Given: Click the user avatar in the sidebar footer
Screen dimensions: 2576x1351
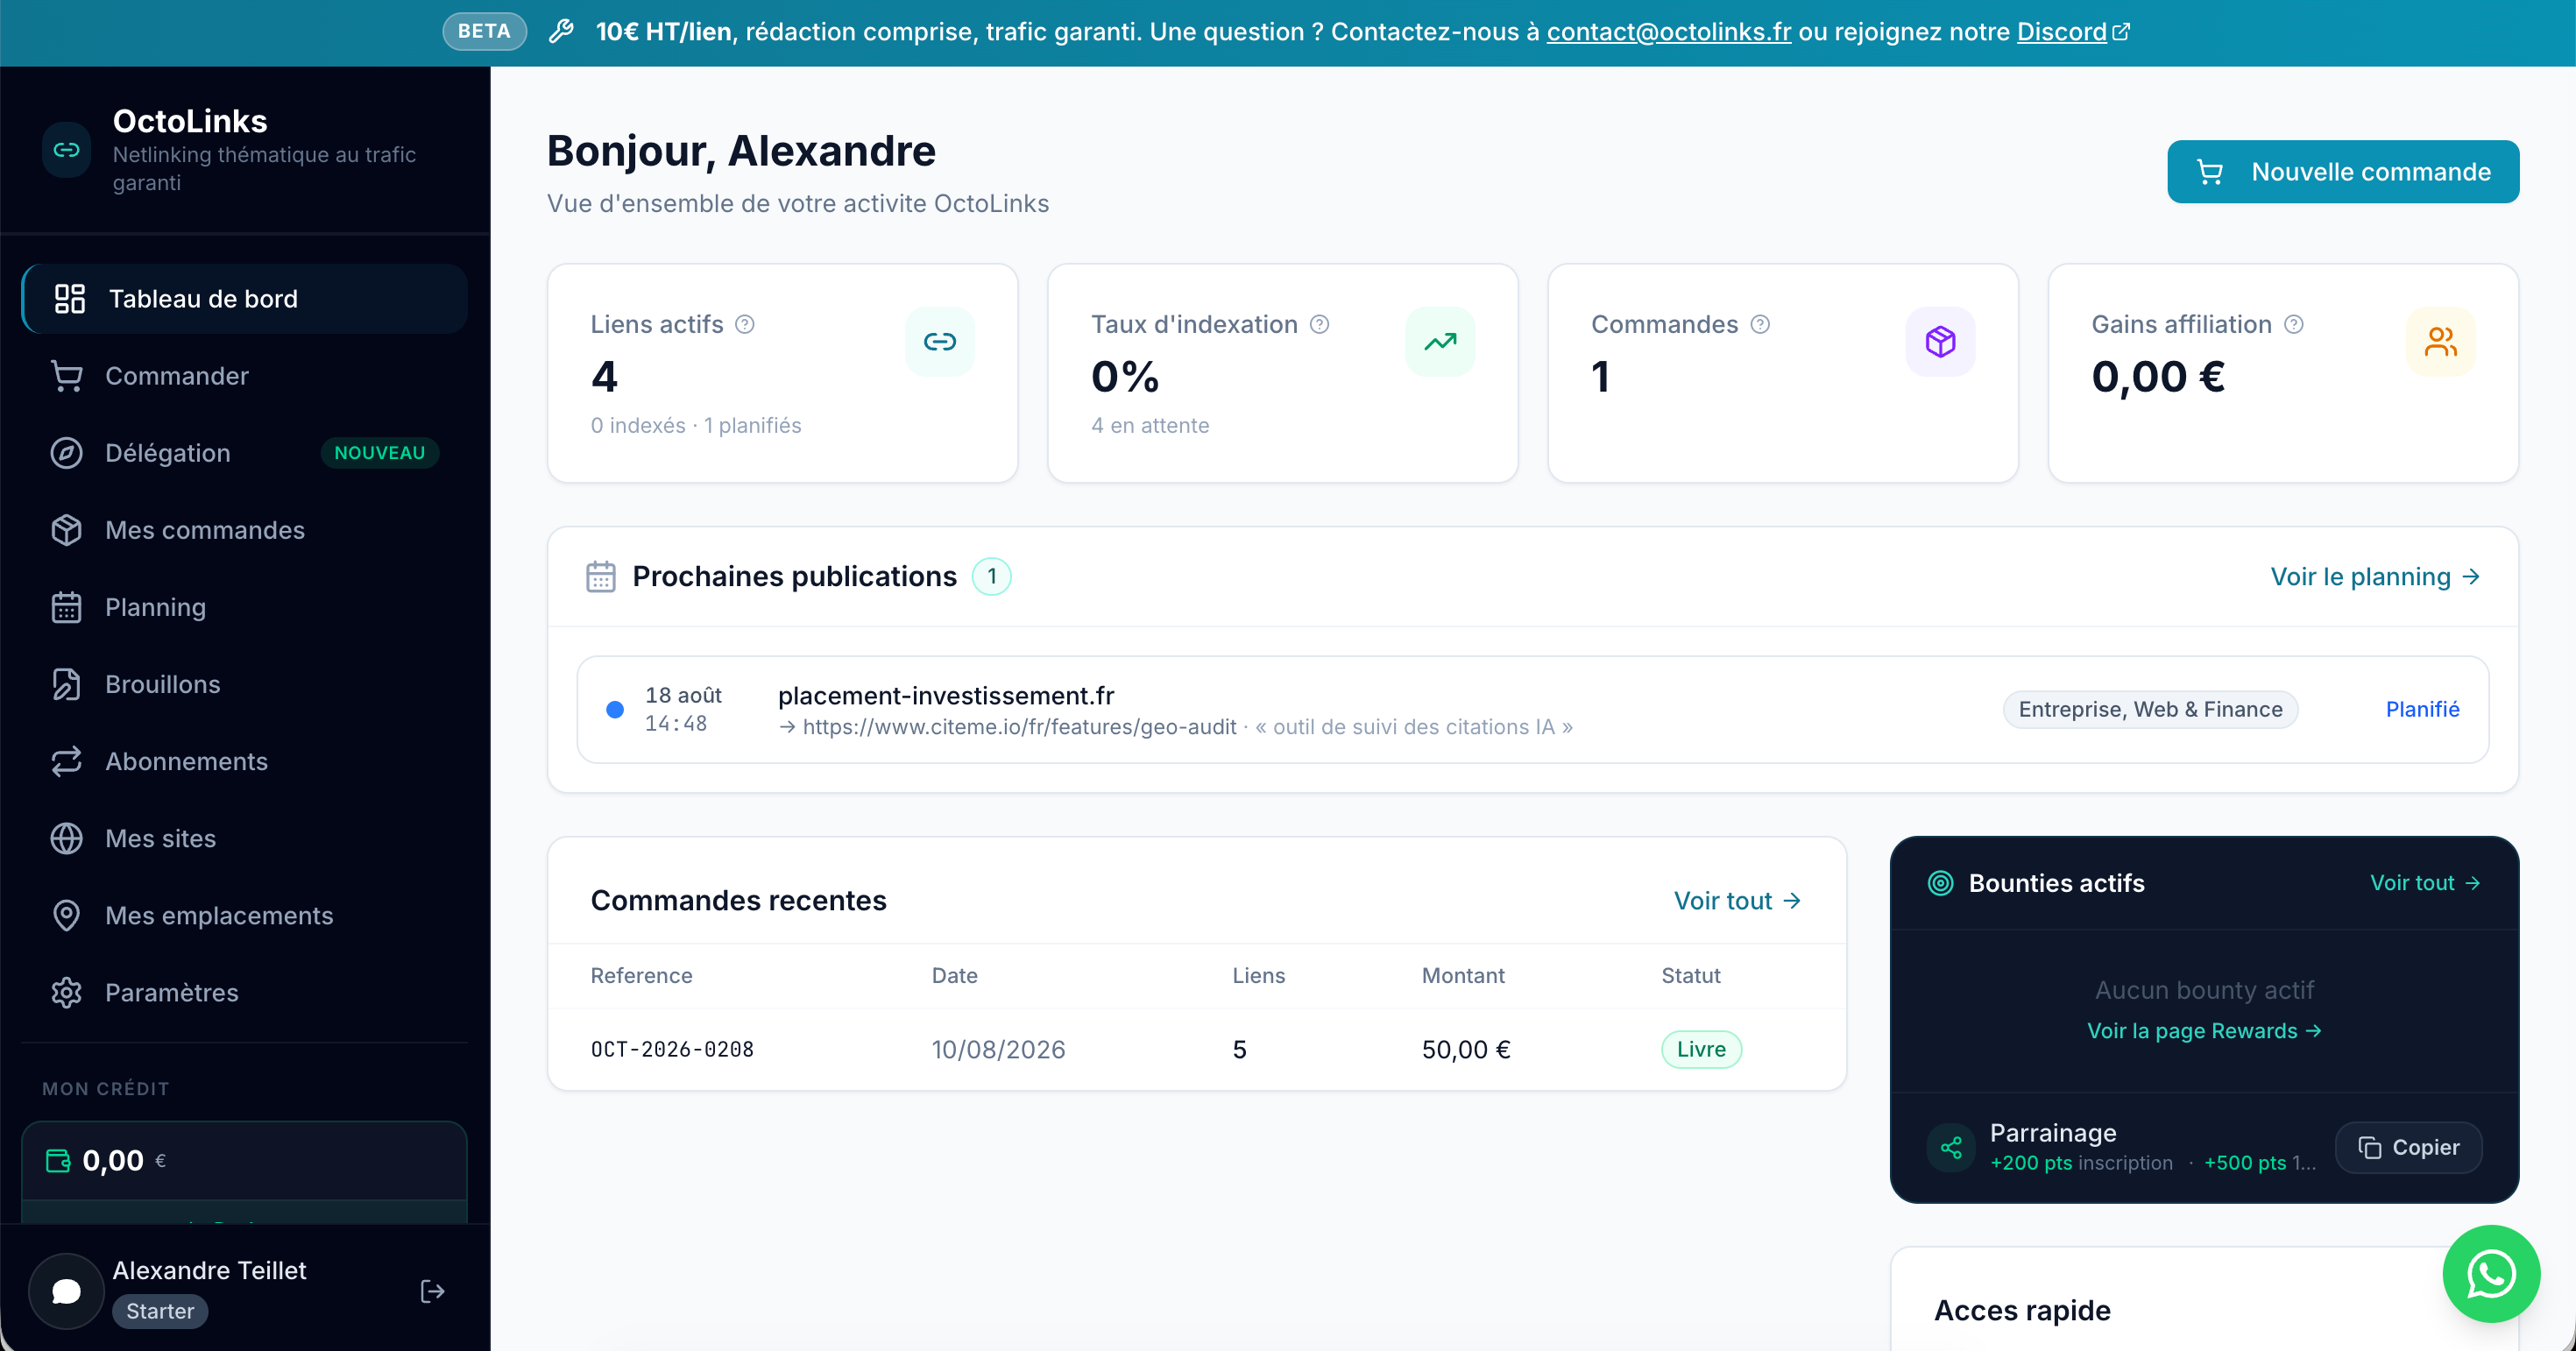Looking at the screenshot, I should (x=66, y=1291).
